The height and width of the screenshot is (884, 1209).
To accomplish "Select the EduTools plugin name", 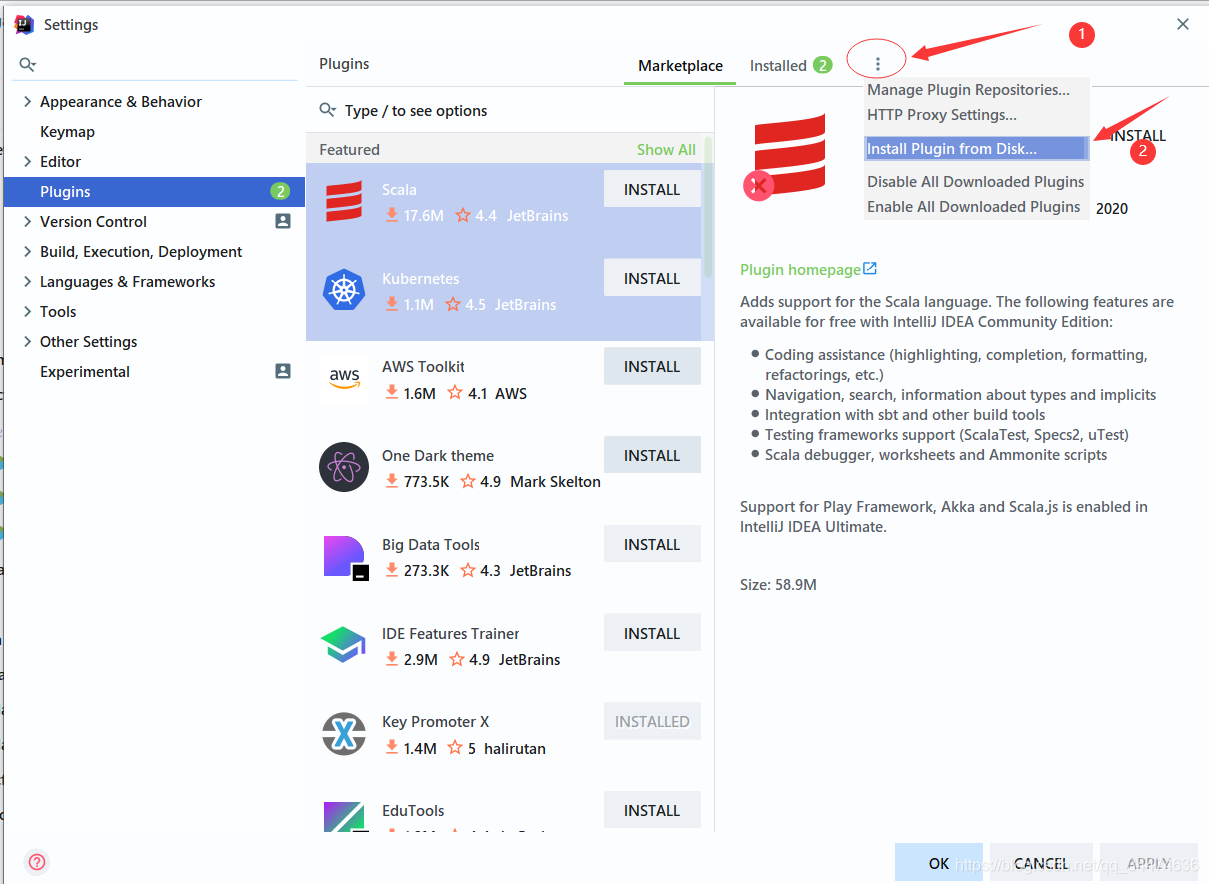I will coord(413,810).
